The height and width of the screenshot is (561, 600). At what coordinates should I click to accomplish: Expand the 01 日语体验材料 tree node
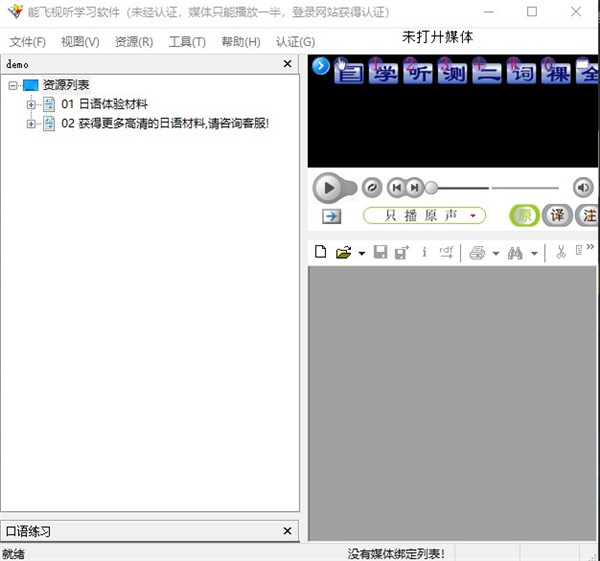(31, 104)
